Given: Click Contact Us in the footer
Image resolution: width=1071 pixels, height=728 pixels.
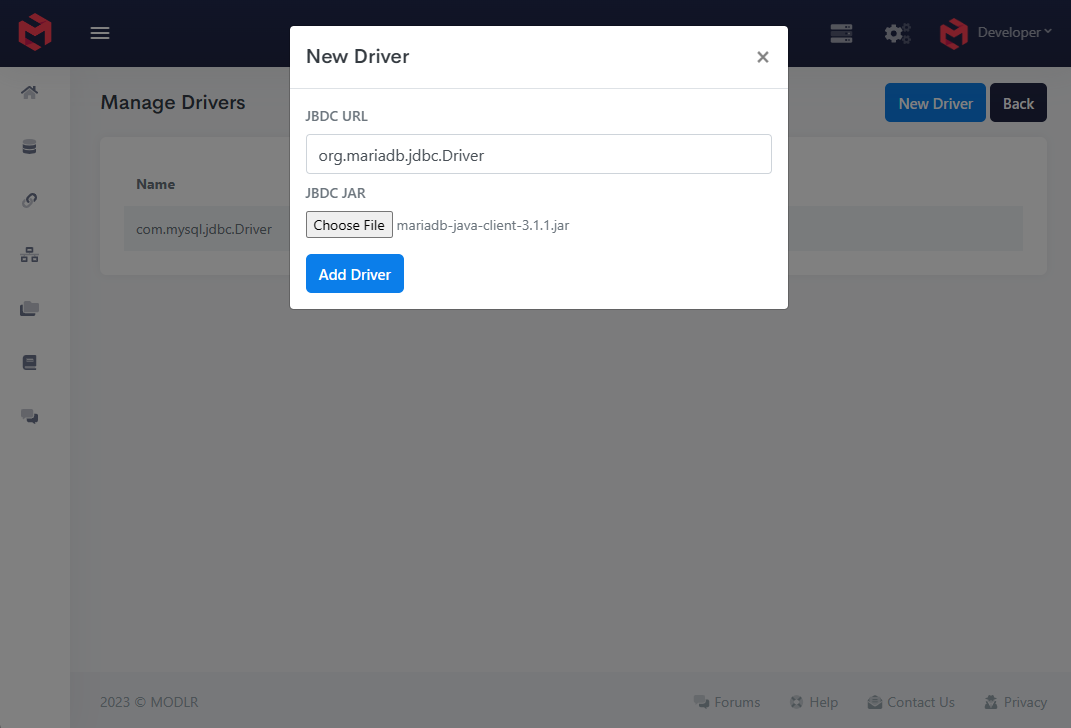Looking at the screenshot, I should tap(910, 702).
